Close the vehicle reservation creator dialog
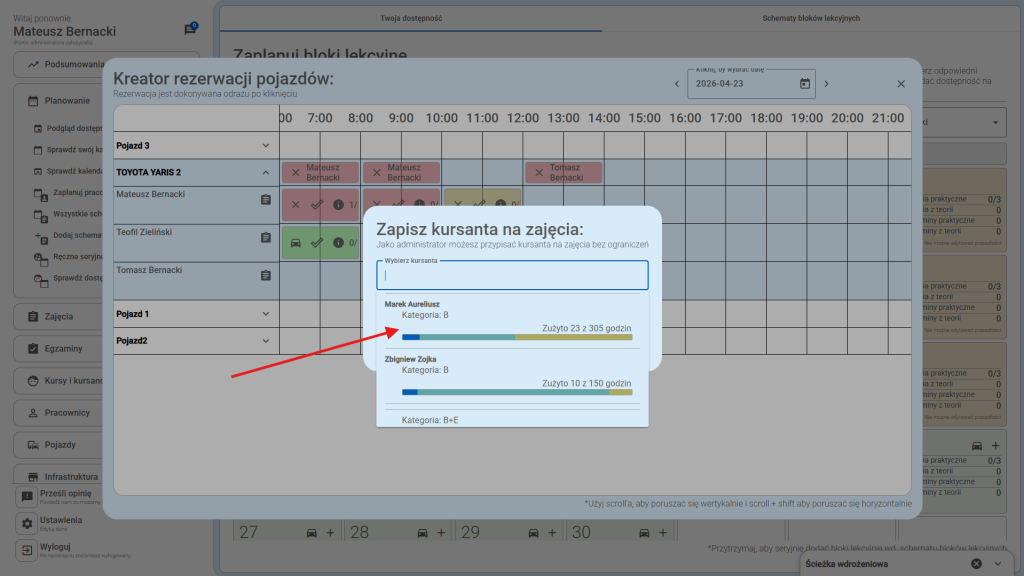The height and width of the screenshot is (576, 1024). 900,84
